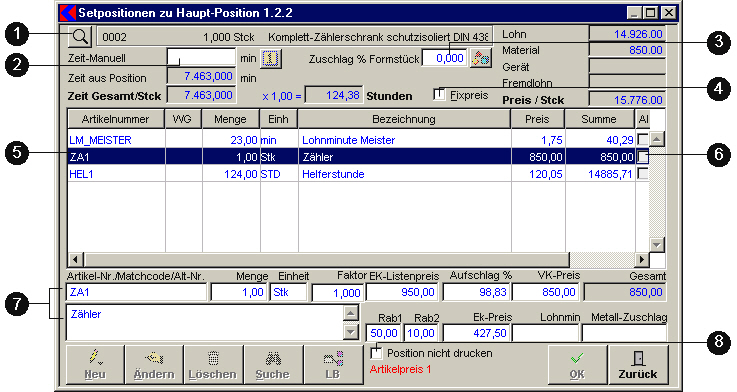This screenshot has width=737, height=392.
Task: Open Suche with the binoculars button
Action: pos(273,365)
